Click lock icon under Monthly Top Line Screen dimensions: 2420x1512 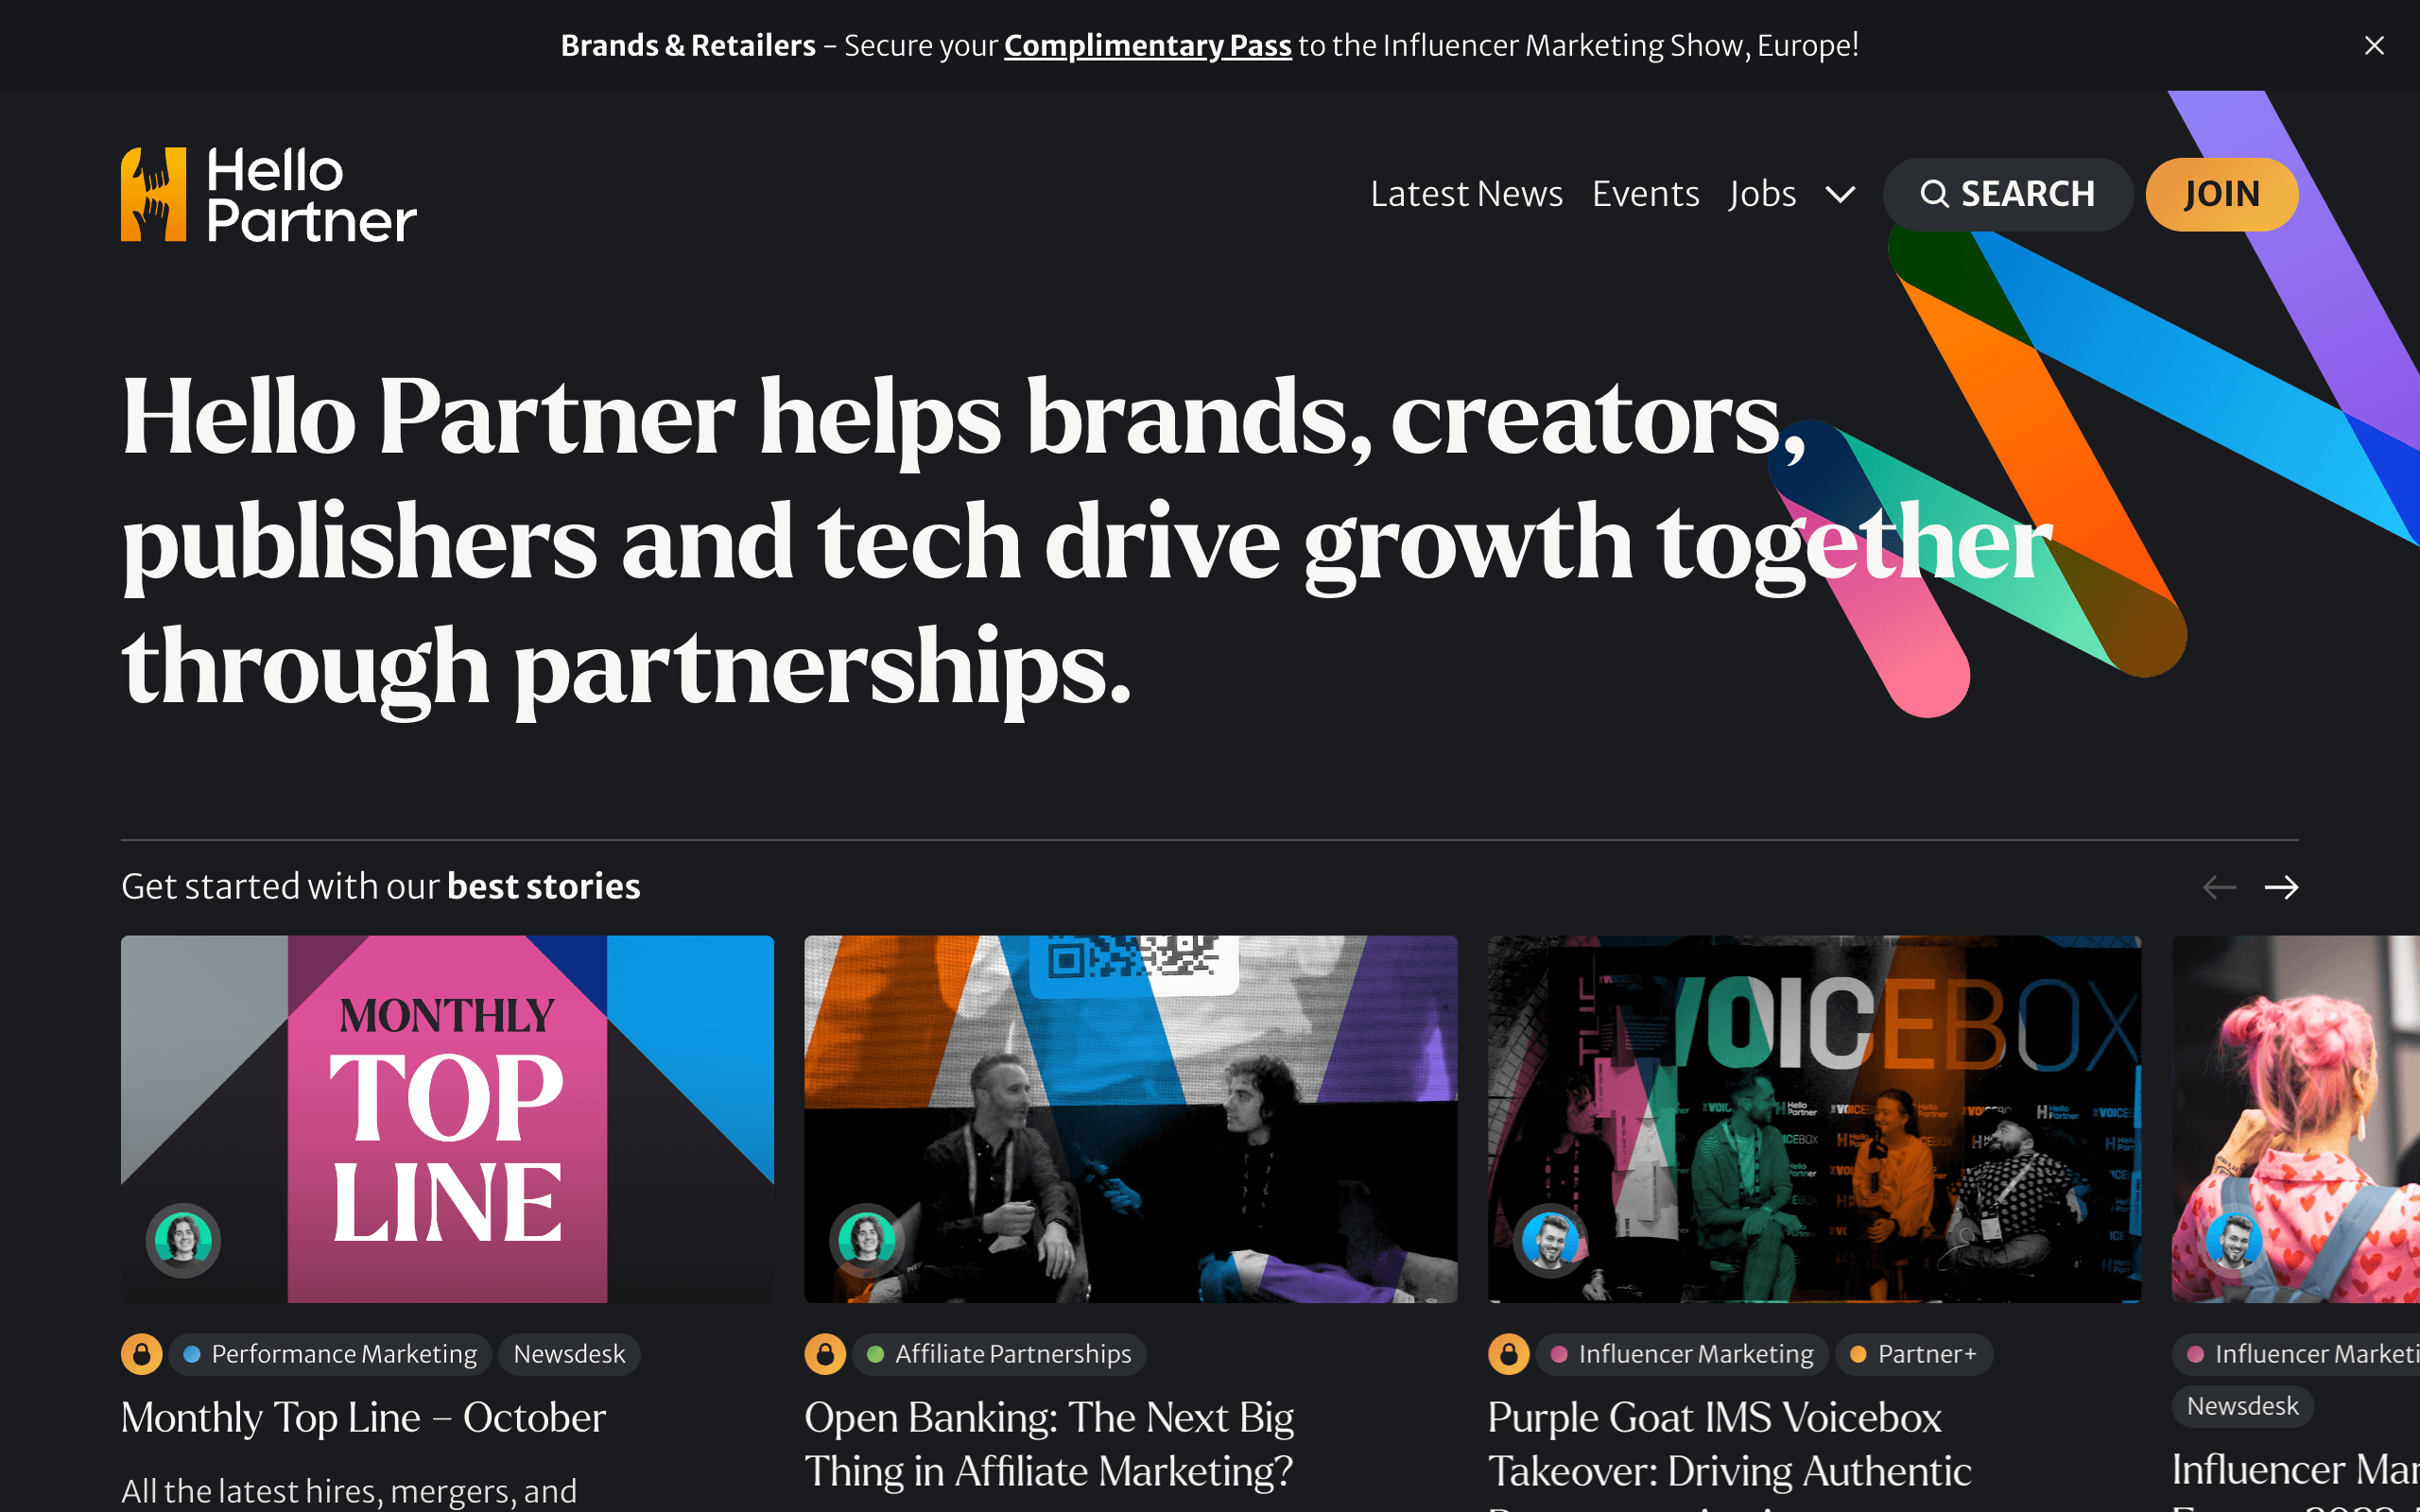142,1354
